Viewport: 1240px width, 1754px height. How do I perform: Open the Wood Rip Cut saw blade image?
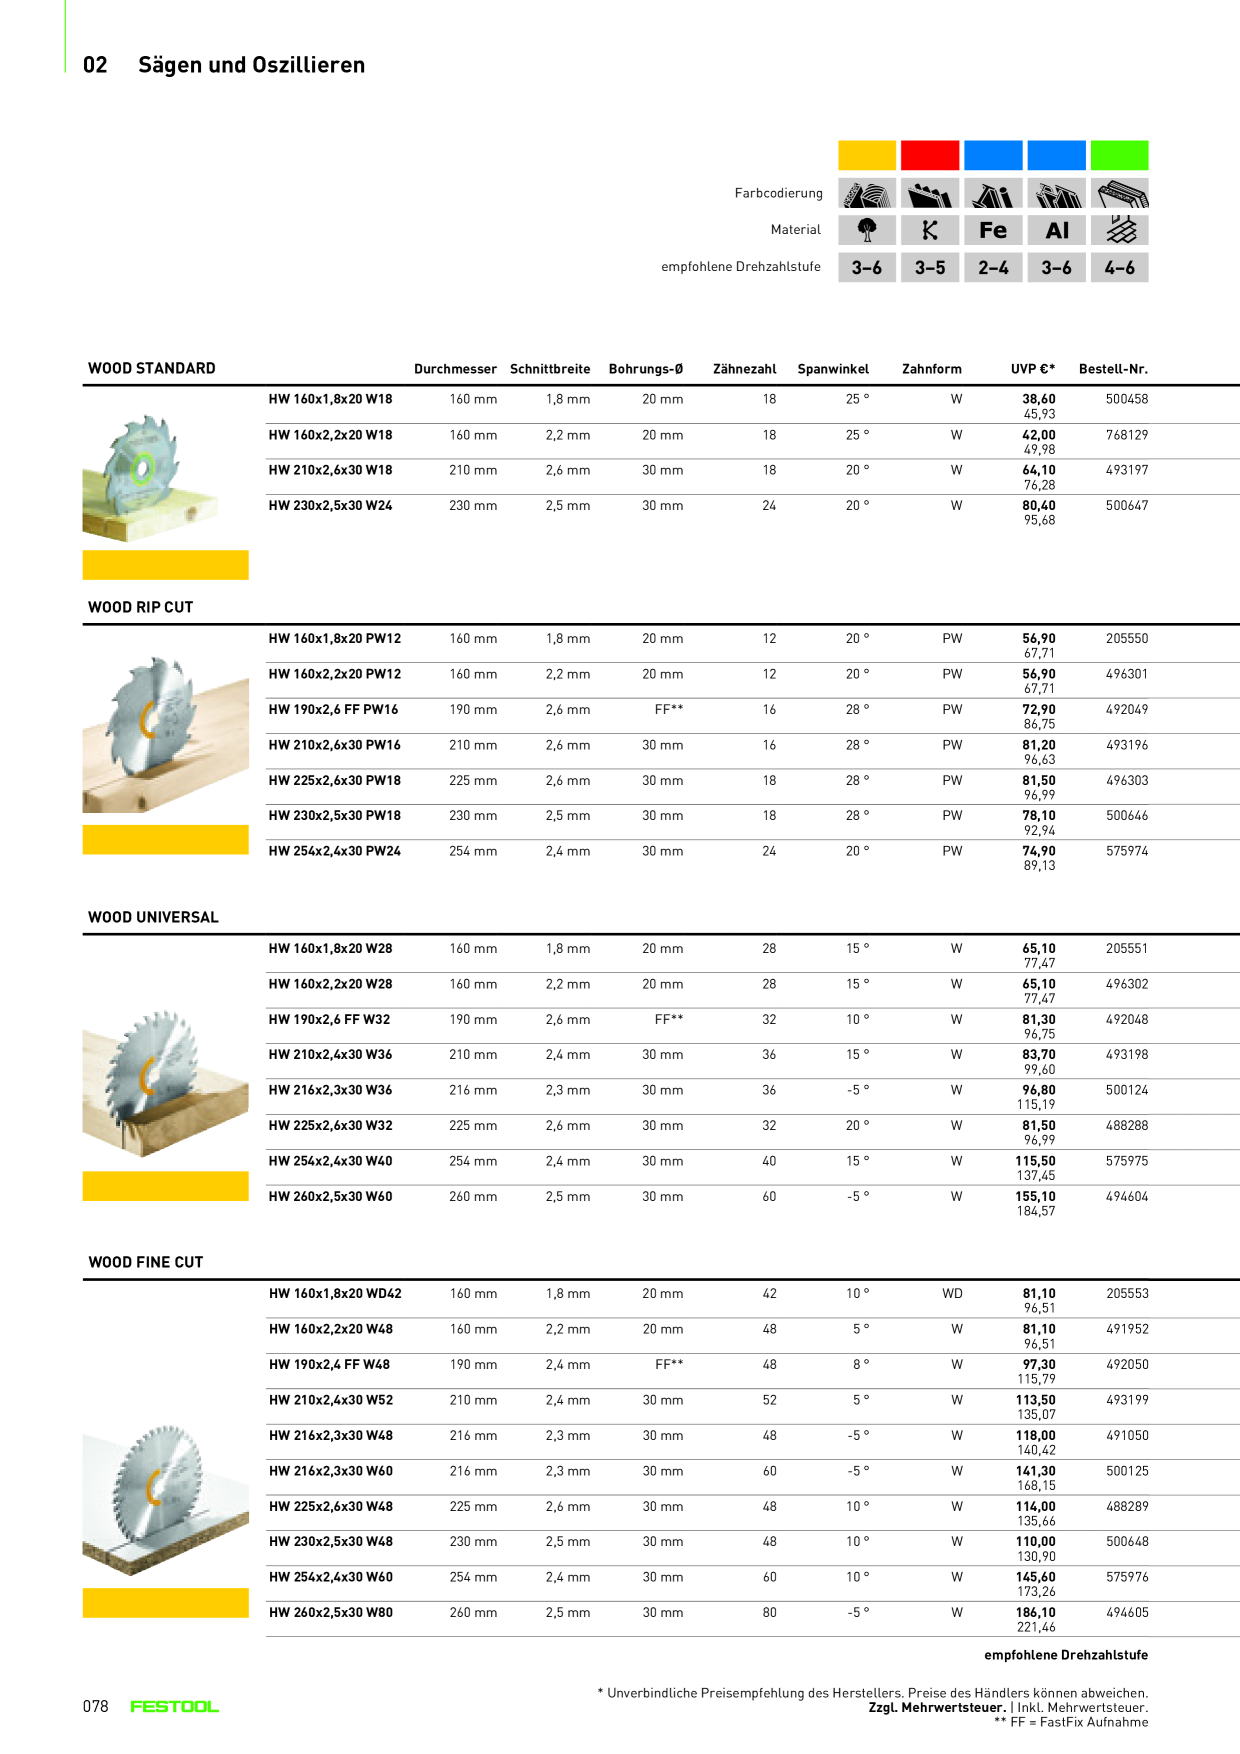tap(165, 734)
